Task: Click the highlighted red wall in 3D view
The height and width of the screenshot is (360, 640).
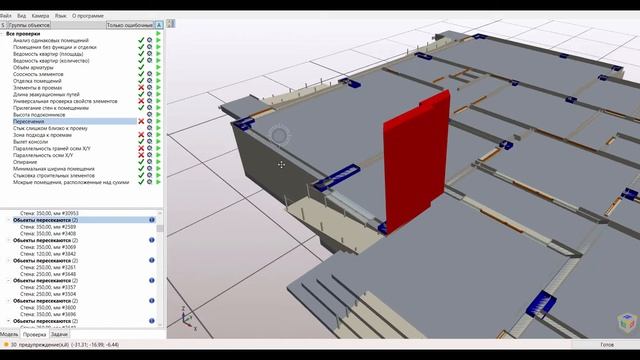Action: click(416, 163)
